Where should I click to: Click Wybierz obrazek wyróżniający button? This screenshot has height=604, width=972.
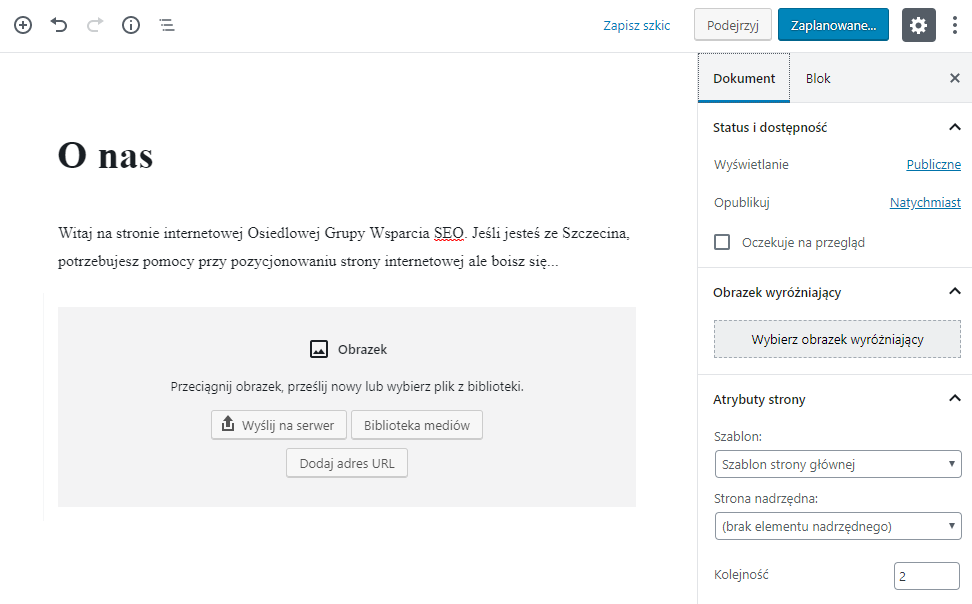pos(837,339)
